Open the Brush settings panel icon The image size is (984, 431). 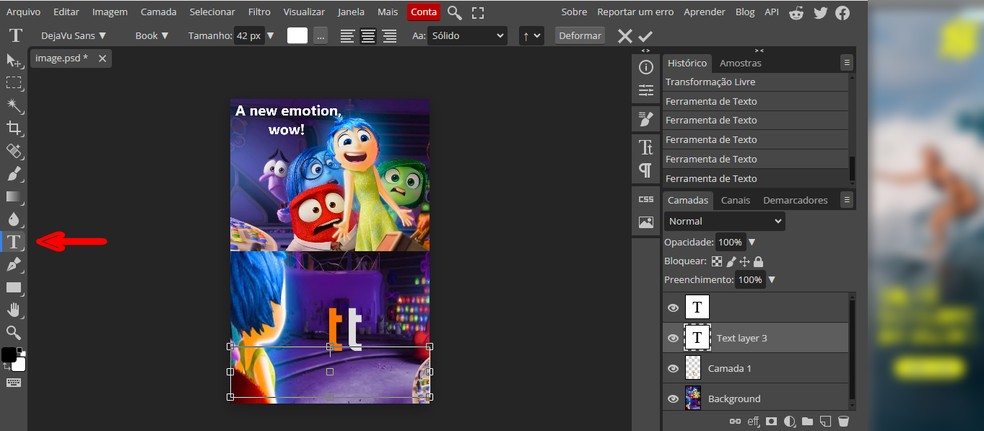point(646,119)
